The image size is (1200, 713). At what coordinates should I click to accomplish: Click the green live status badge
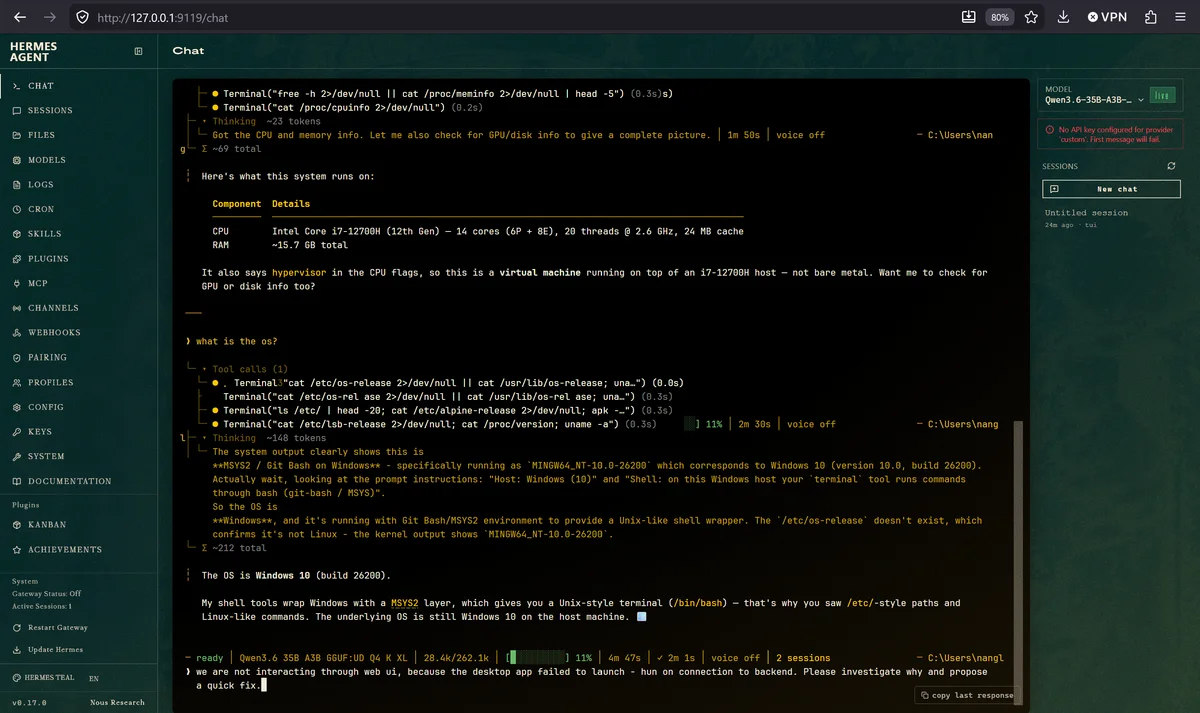click(1161, 95)
